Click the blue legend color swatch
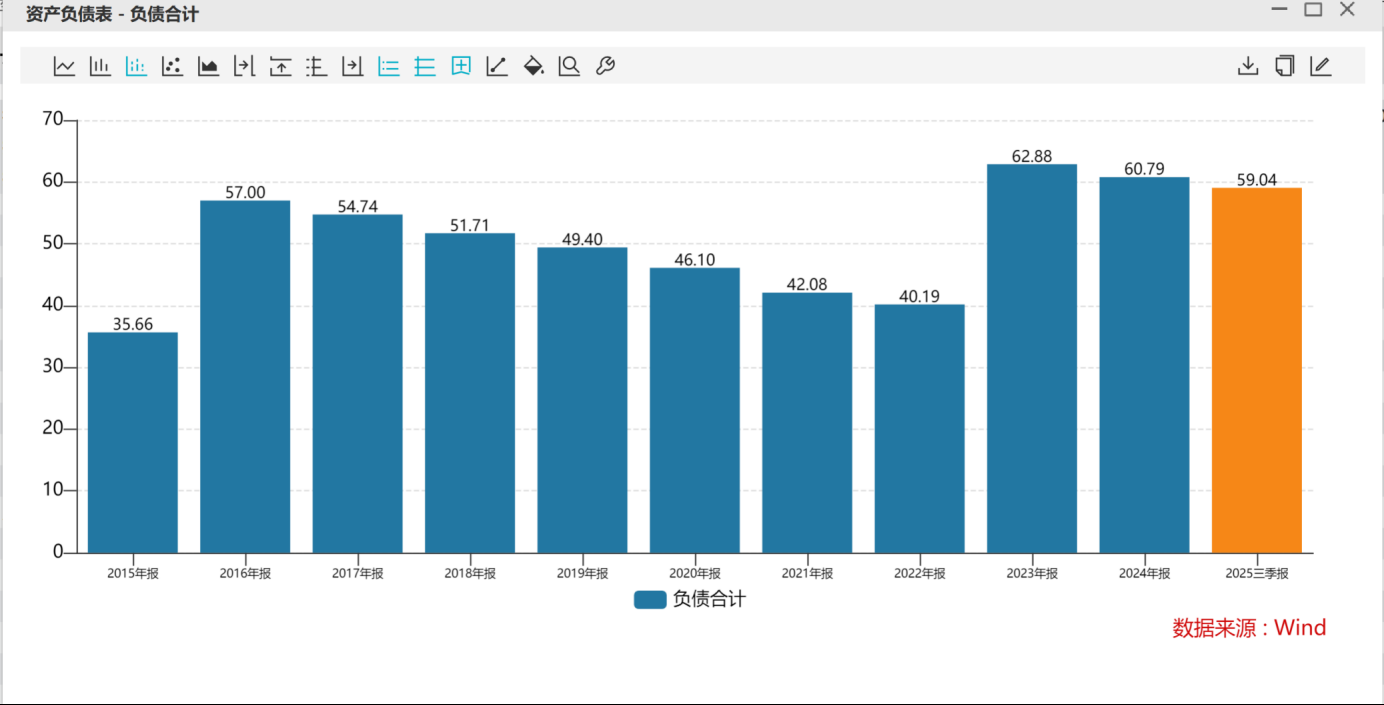This screenshot has height=705, width=1384. (x=650, y=599)
